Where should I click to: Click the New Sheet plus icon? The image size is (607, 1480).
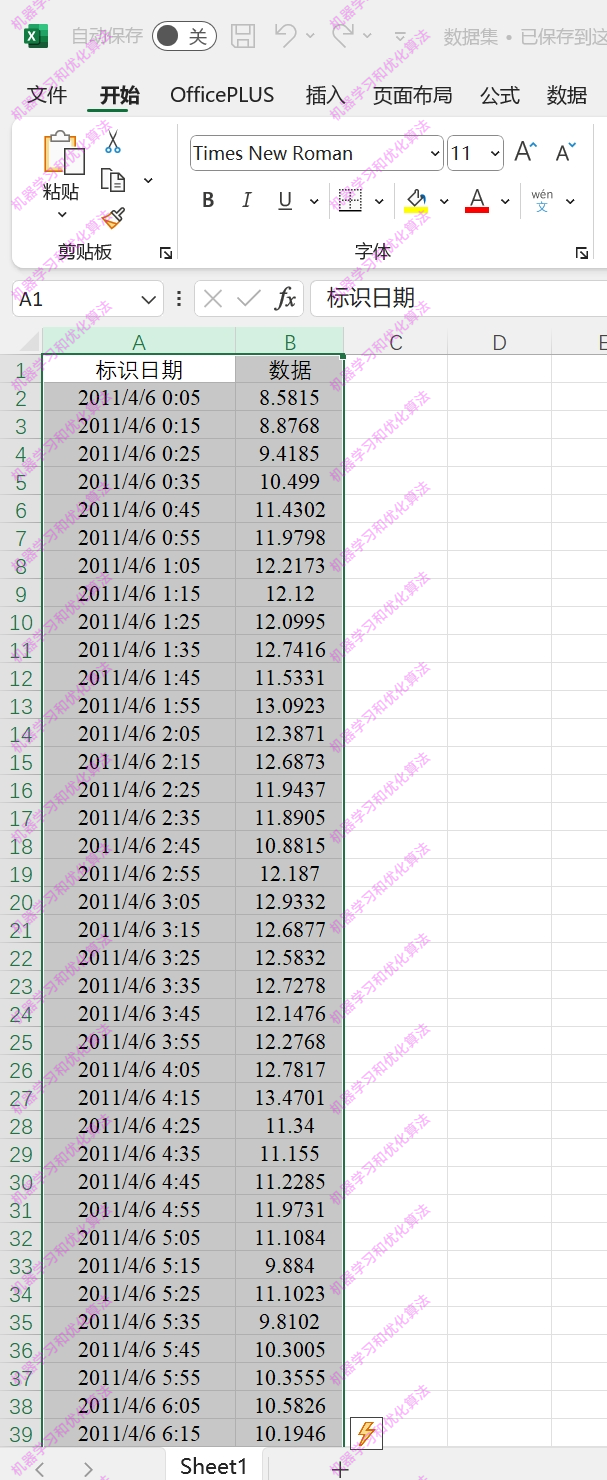click(340, 1468)
